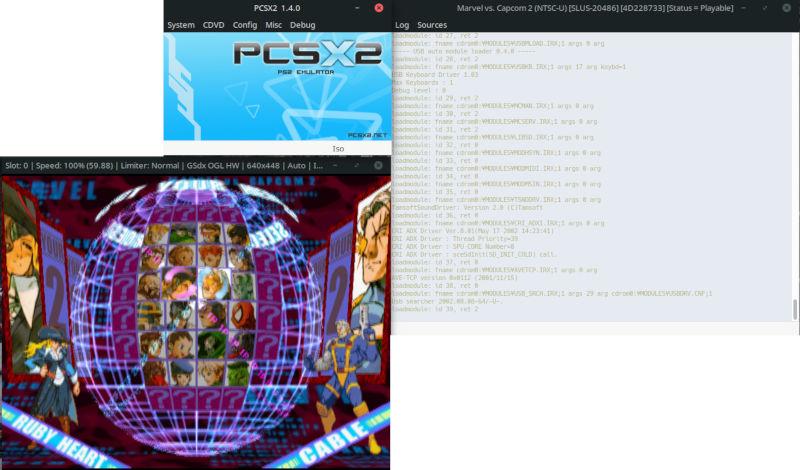Close the PCSX2 1.4.0 window

(376, 8)
